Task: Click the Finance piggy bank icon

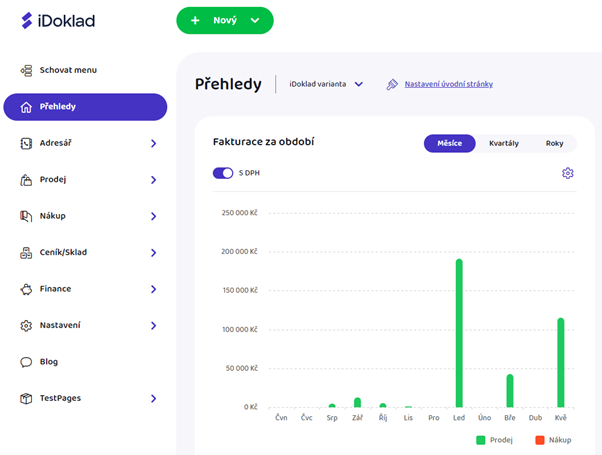Action: click(26, 289)
